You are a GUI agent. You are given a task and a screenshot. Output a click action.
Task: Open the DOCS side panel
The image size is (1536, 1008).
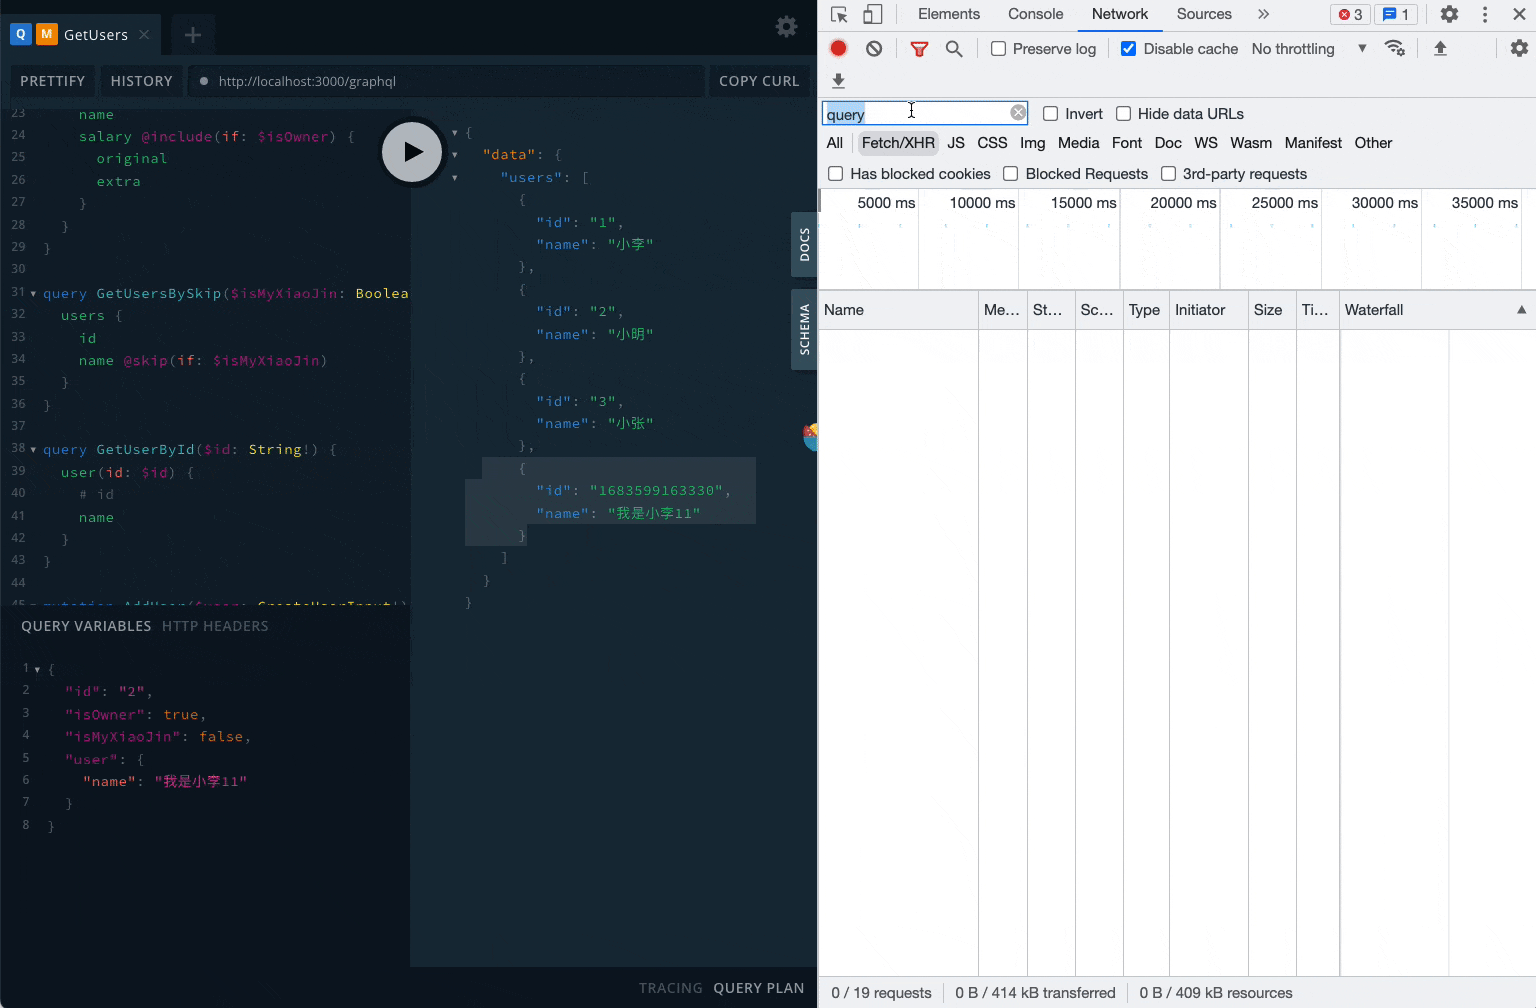(x=804, y=245)
